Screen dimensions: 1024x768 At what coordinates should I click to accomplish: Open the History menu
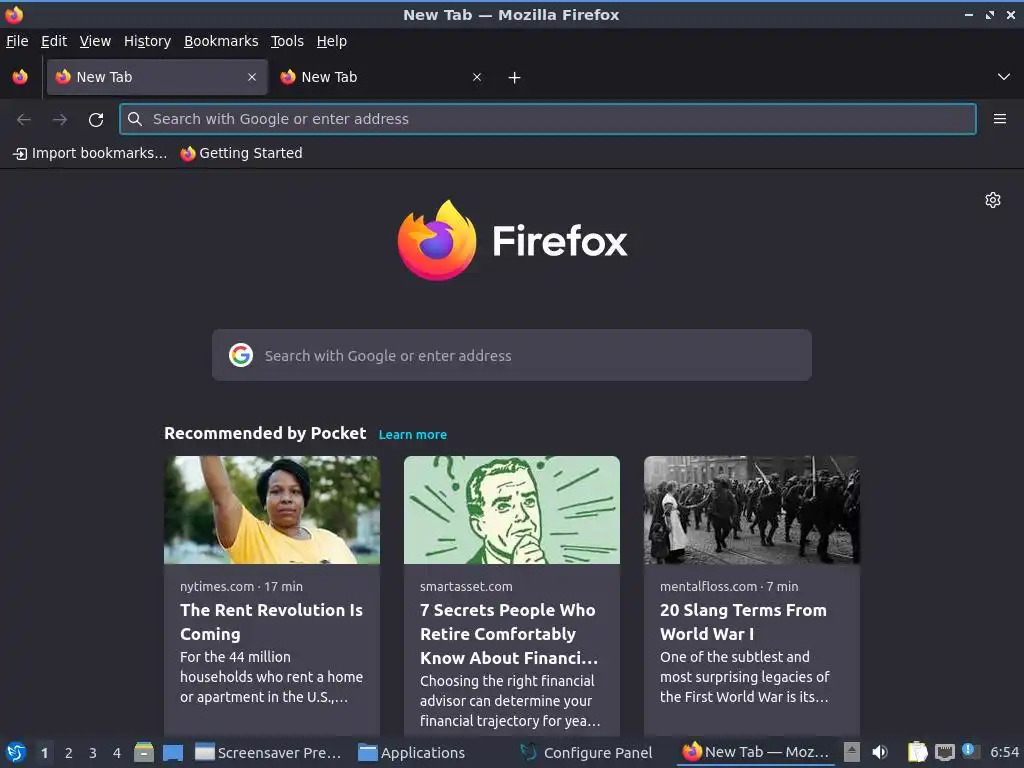coord(148,41)
